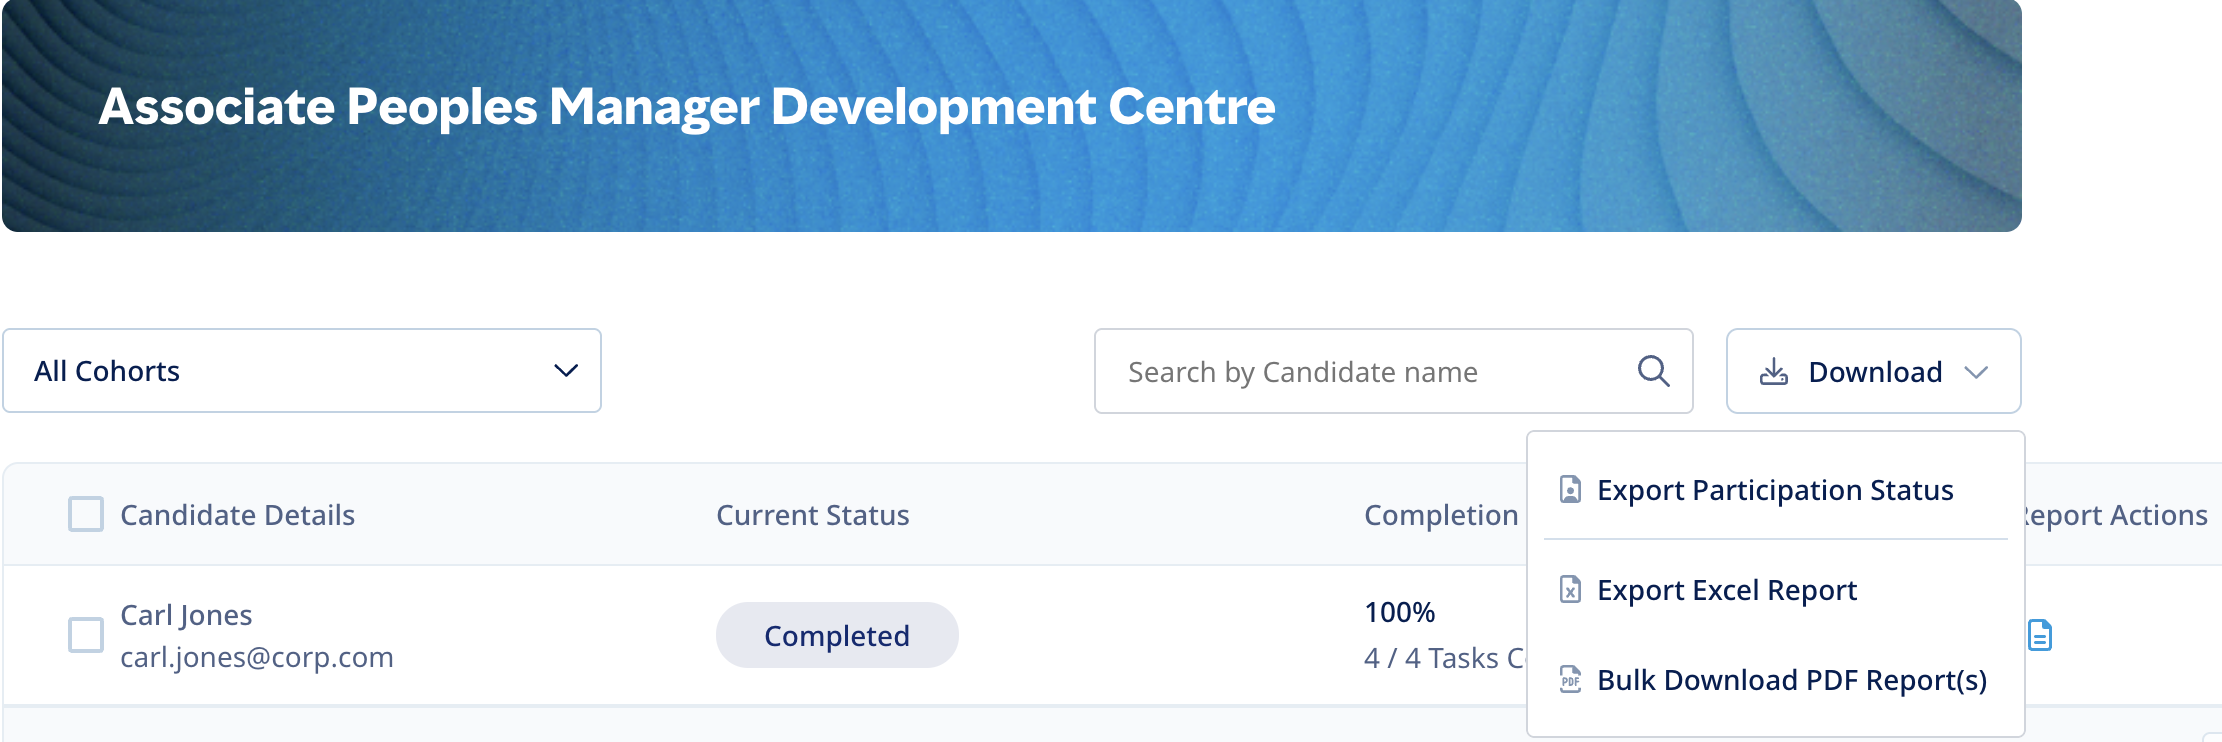The height and width of the screenshot is (742, 2222).
Task: Open the Carl Jones candidate name
Action: tap(186, 615)
